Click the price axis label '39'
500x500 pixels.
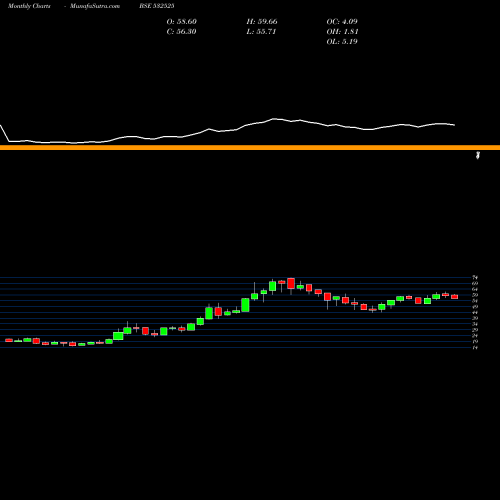click(x=475, y=318)
